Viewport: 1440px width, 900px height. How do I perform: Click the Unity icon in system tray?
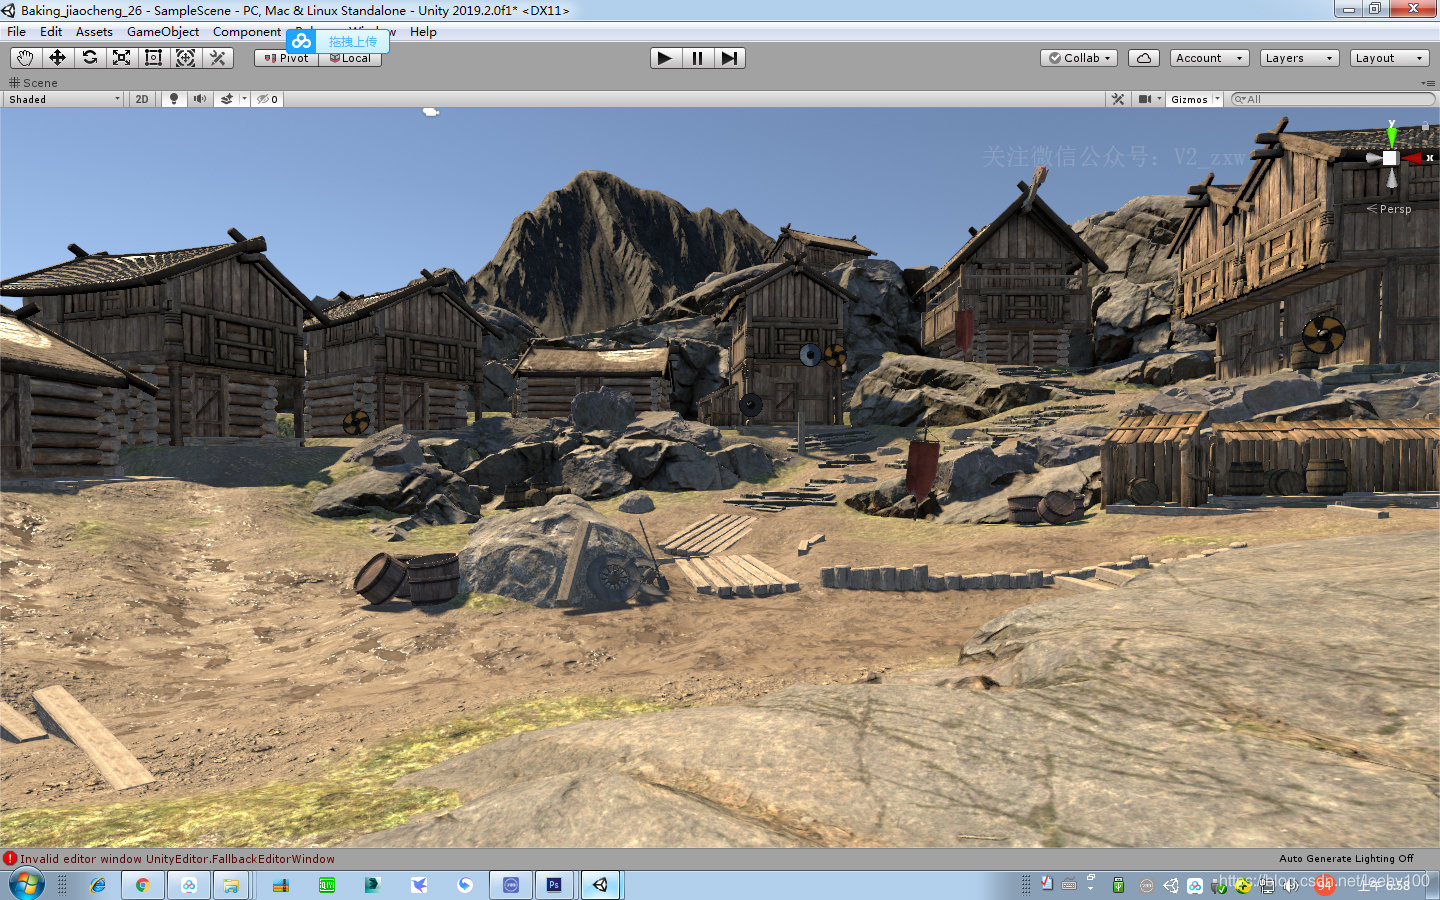coord(1170,886)
